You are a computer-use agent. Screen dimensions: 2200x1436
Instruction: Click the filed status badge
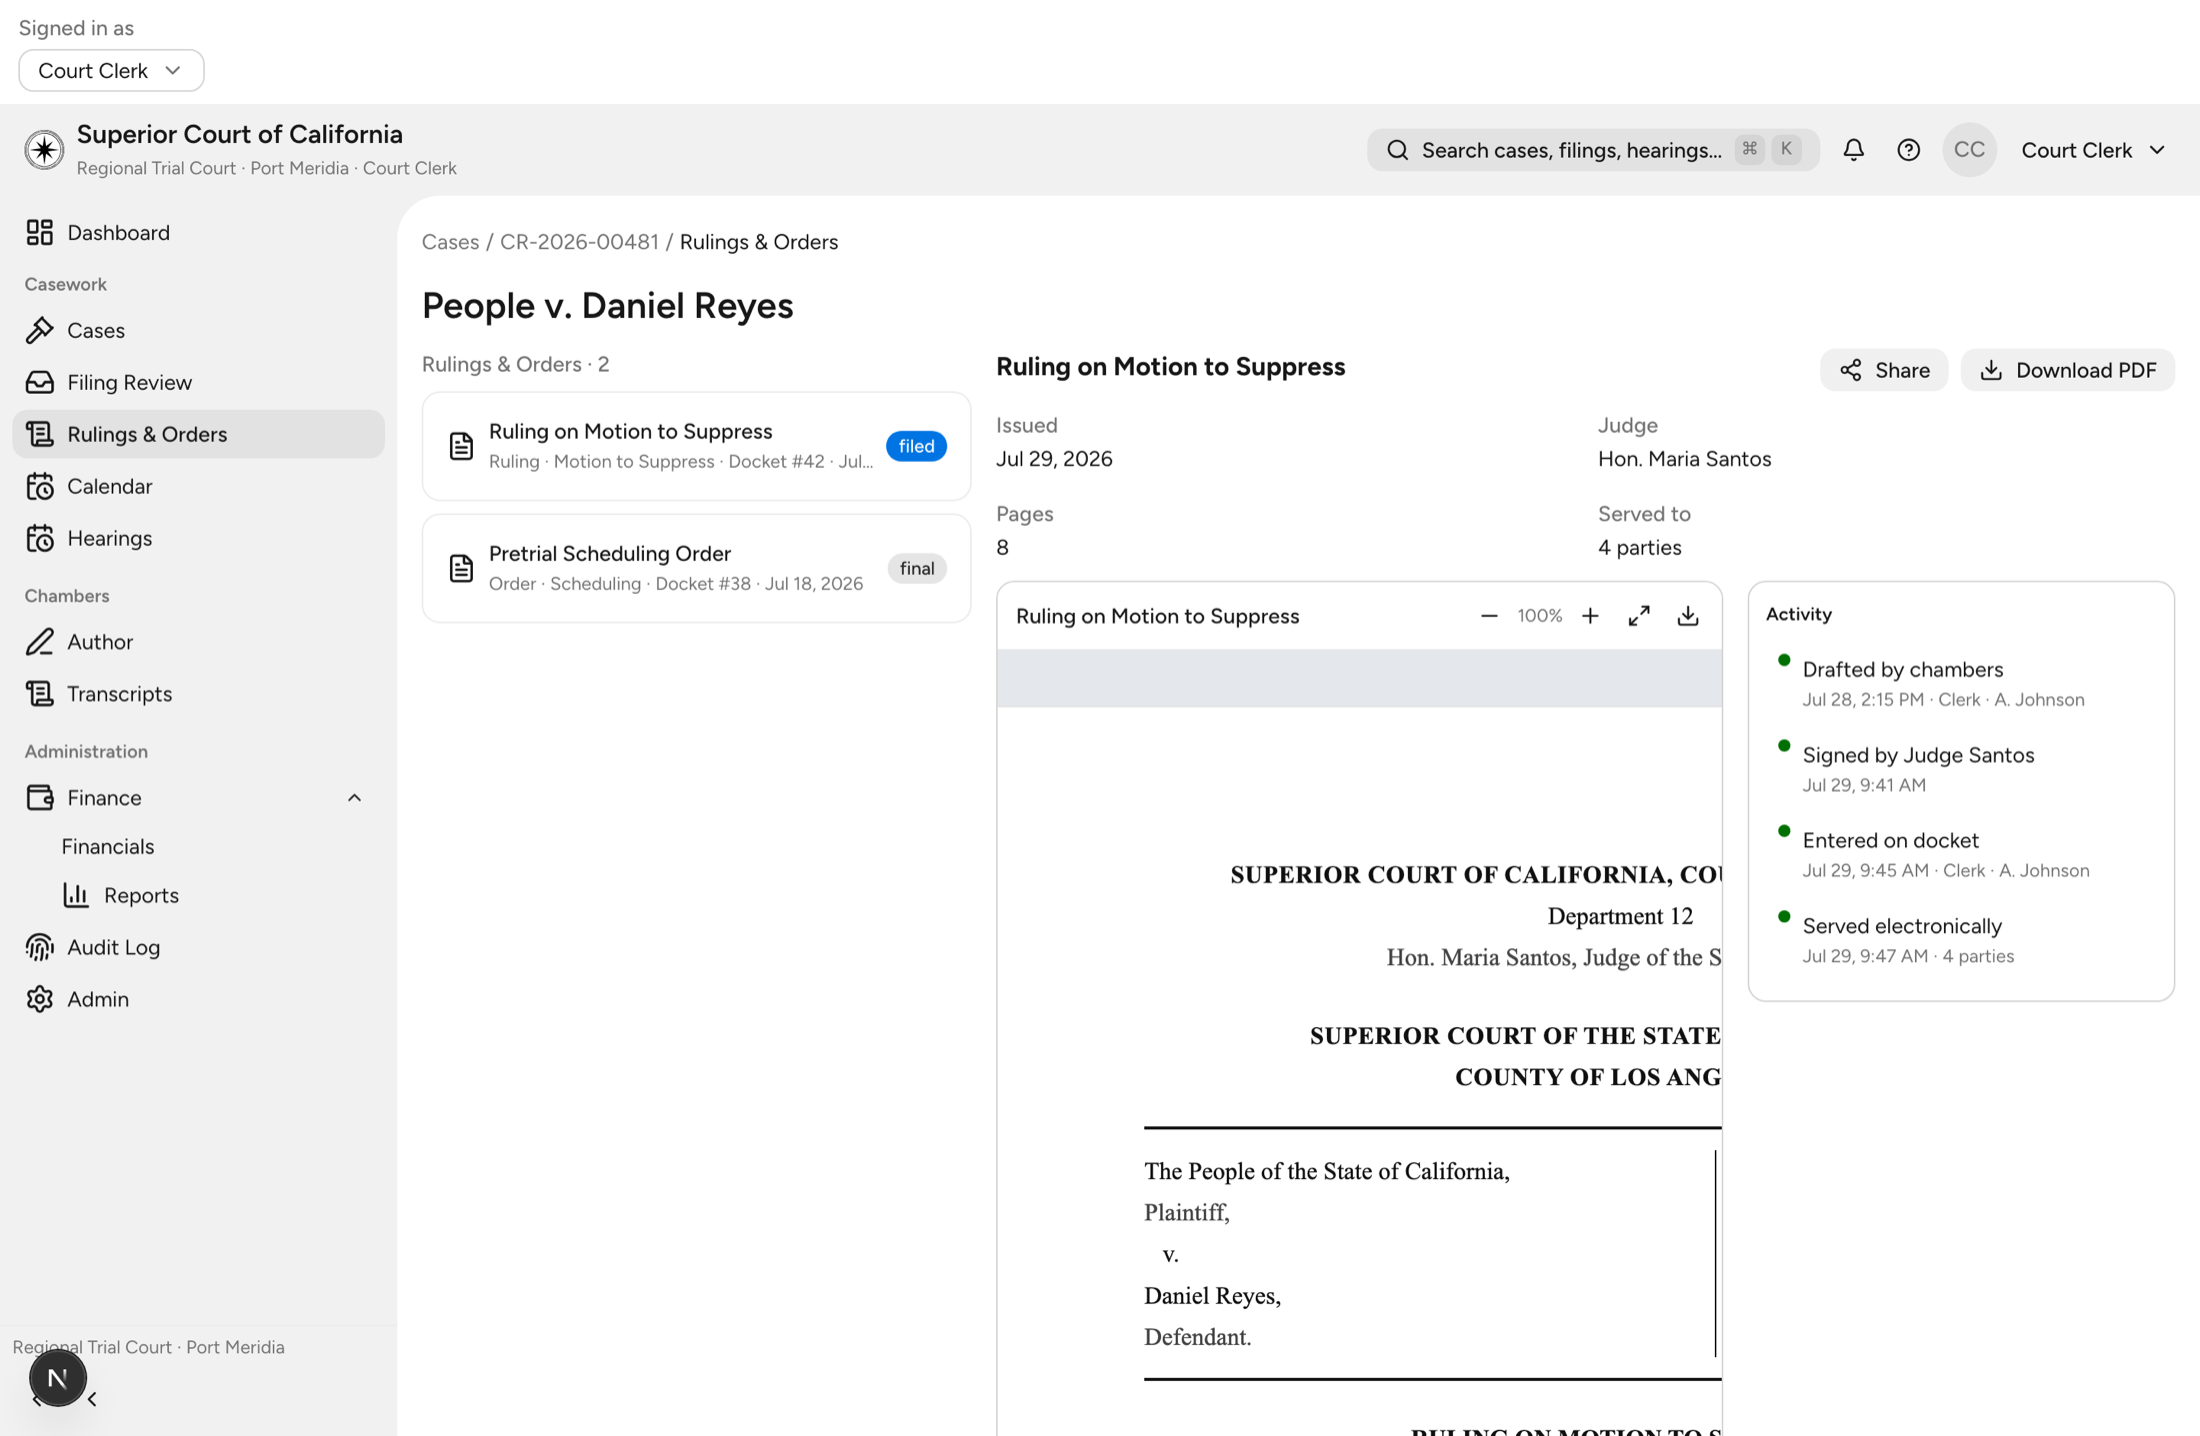(x=916, y=446)
